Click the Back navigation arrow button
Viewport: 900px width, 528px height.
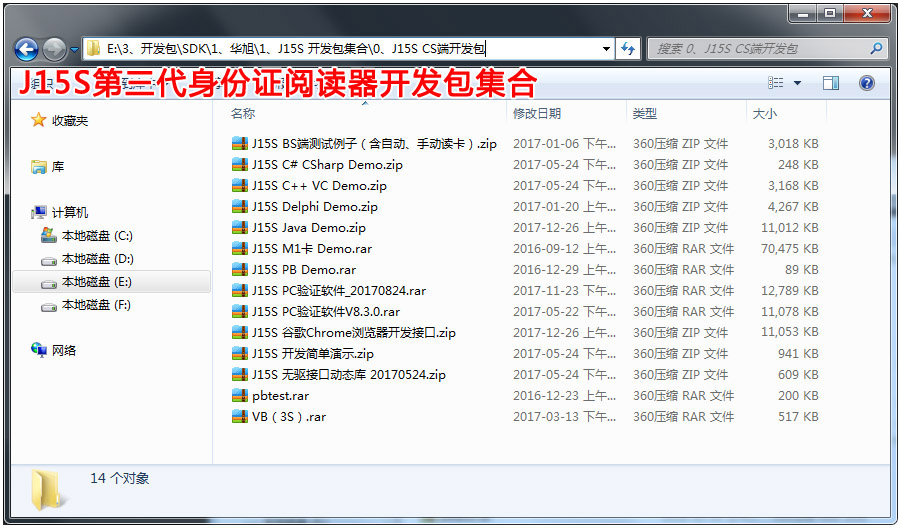[x=27, y=48]
